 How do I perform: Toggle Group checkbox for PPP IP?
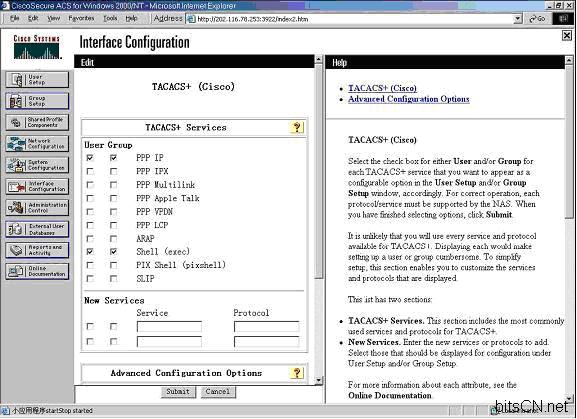point(113,158)
